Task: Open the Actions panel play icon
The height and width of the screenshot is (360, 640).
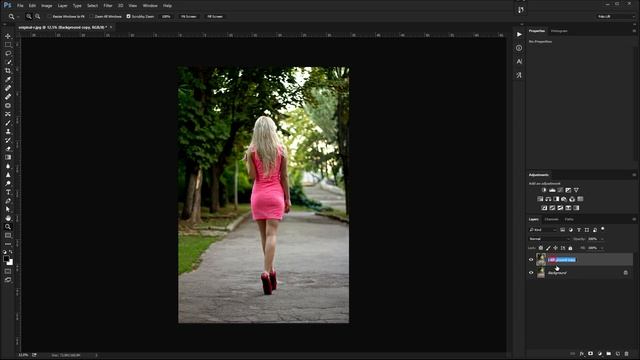Action: tap(519, 34)
